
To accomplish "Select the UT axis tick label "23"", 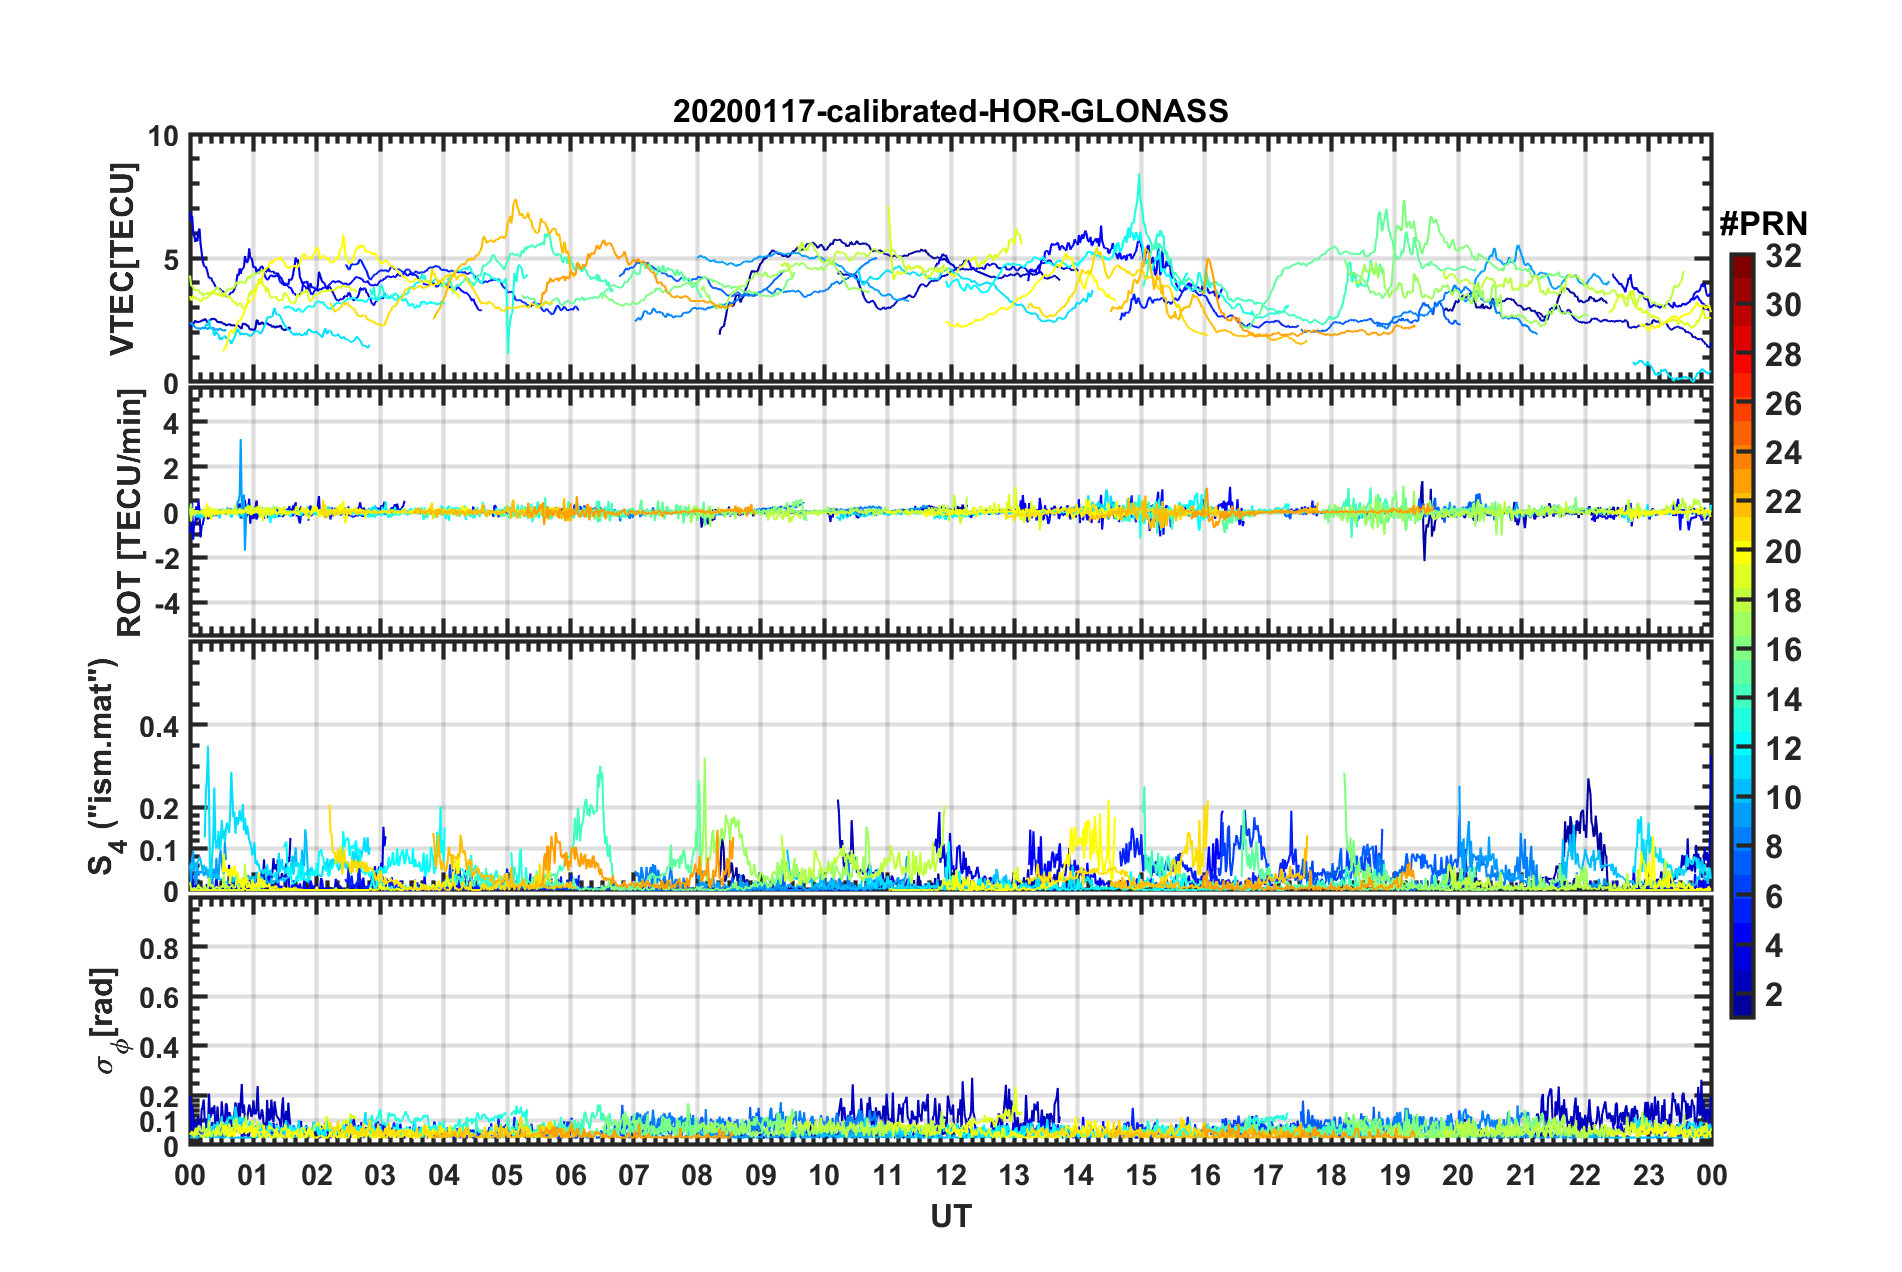I will point(1648,1175).
